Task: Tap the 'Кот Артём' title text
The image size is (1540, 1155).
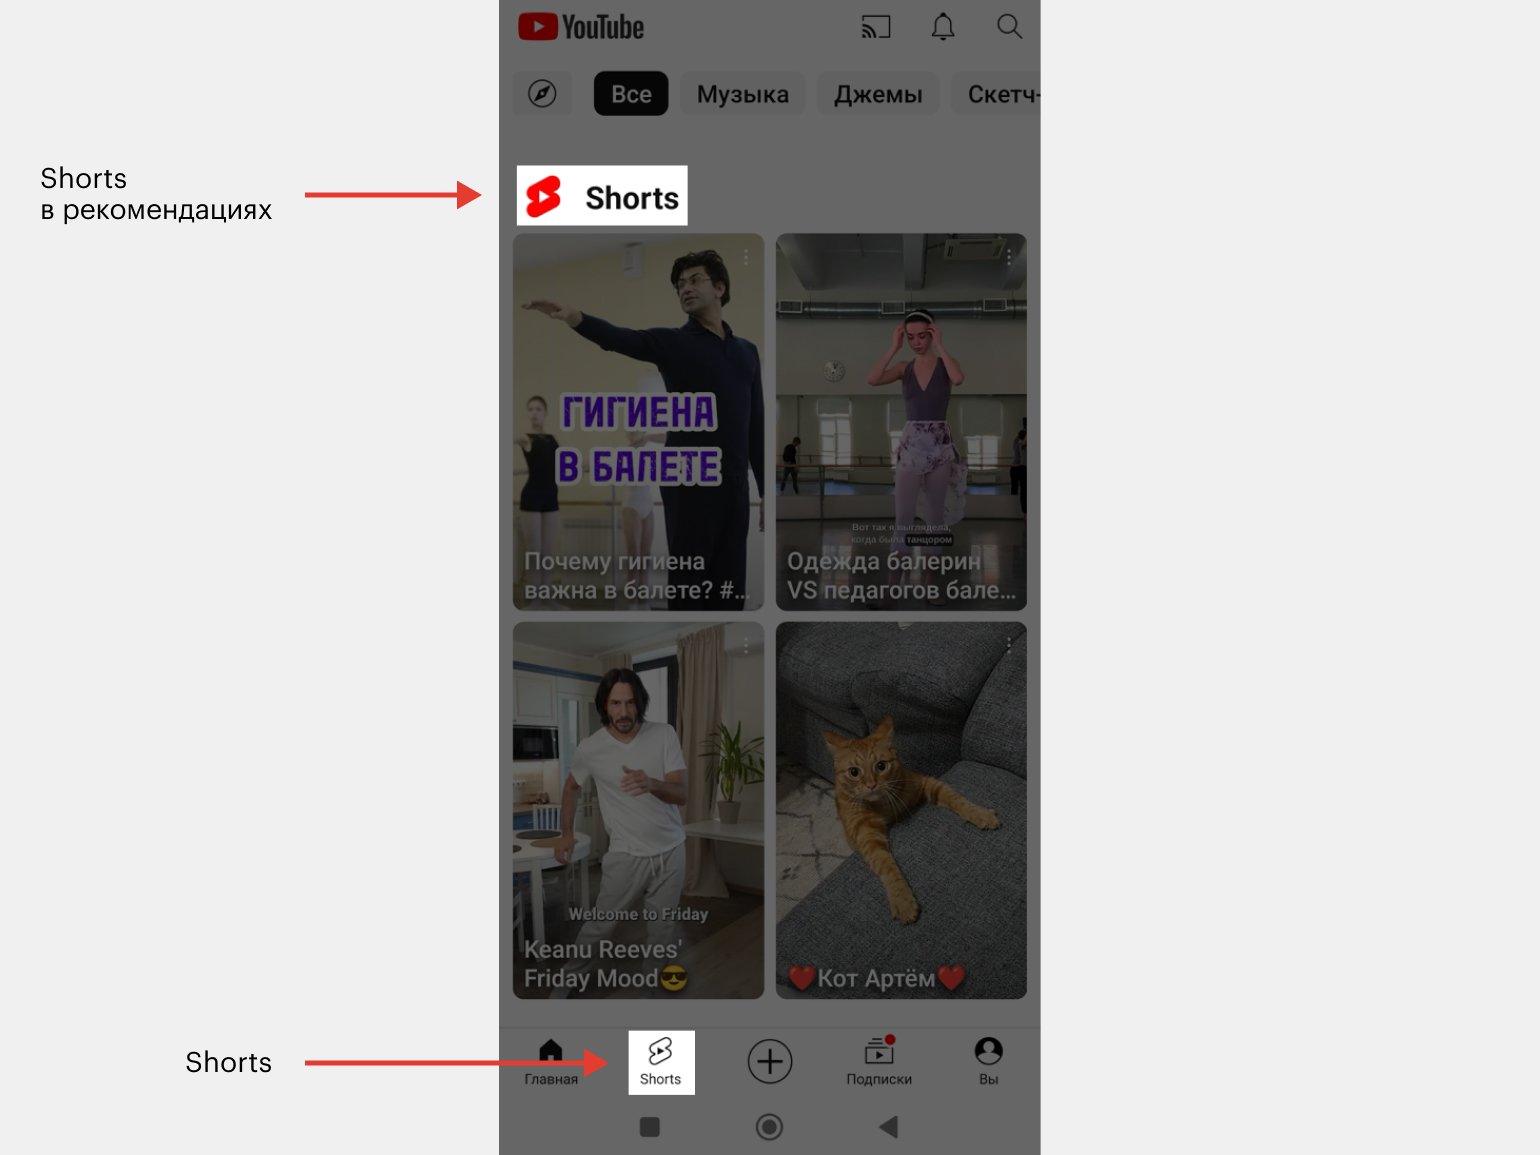Action: 876,978
